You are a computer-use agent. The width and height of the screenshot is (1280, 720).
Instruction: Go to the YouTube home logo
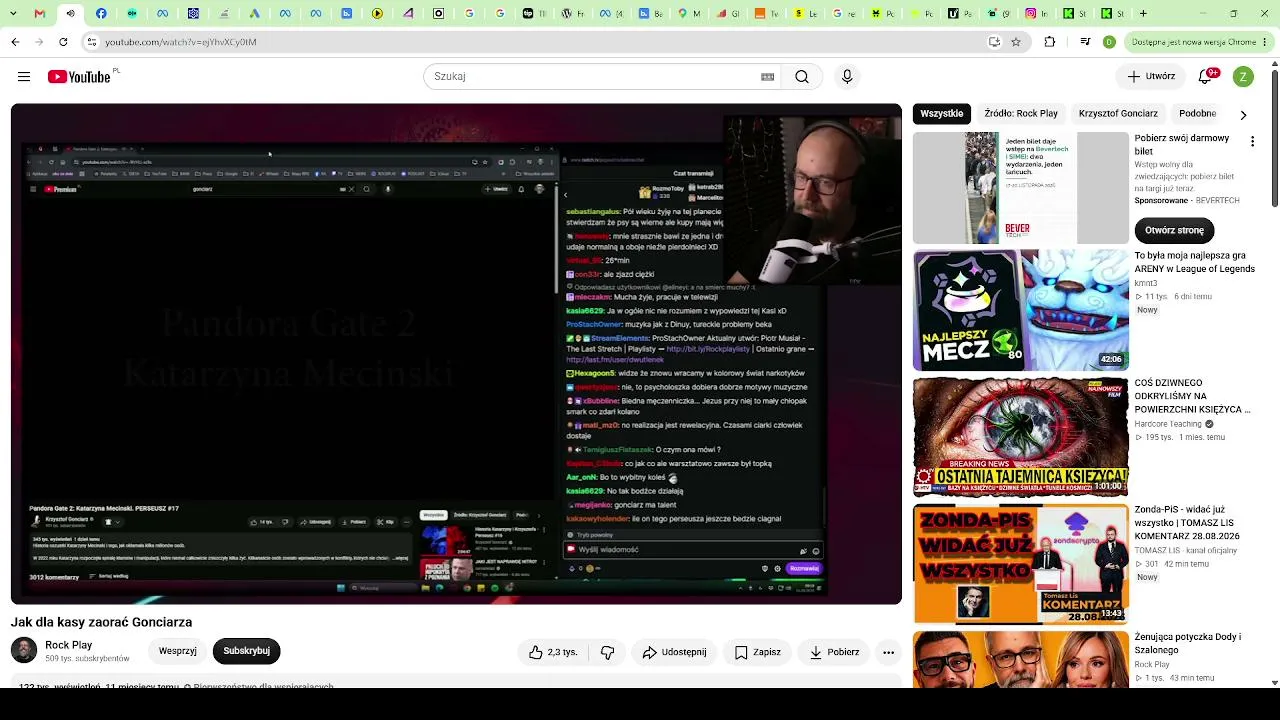[79, 77]
